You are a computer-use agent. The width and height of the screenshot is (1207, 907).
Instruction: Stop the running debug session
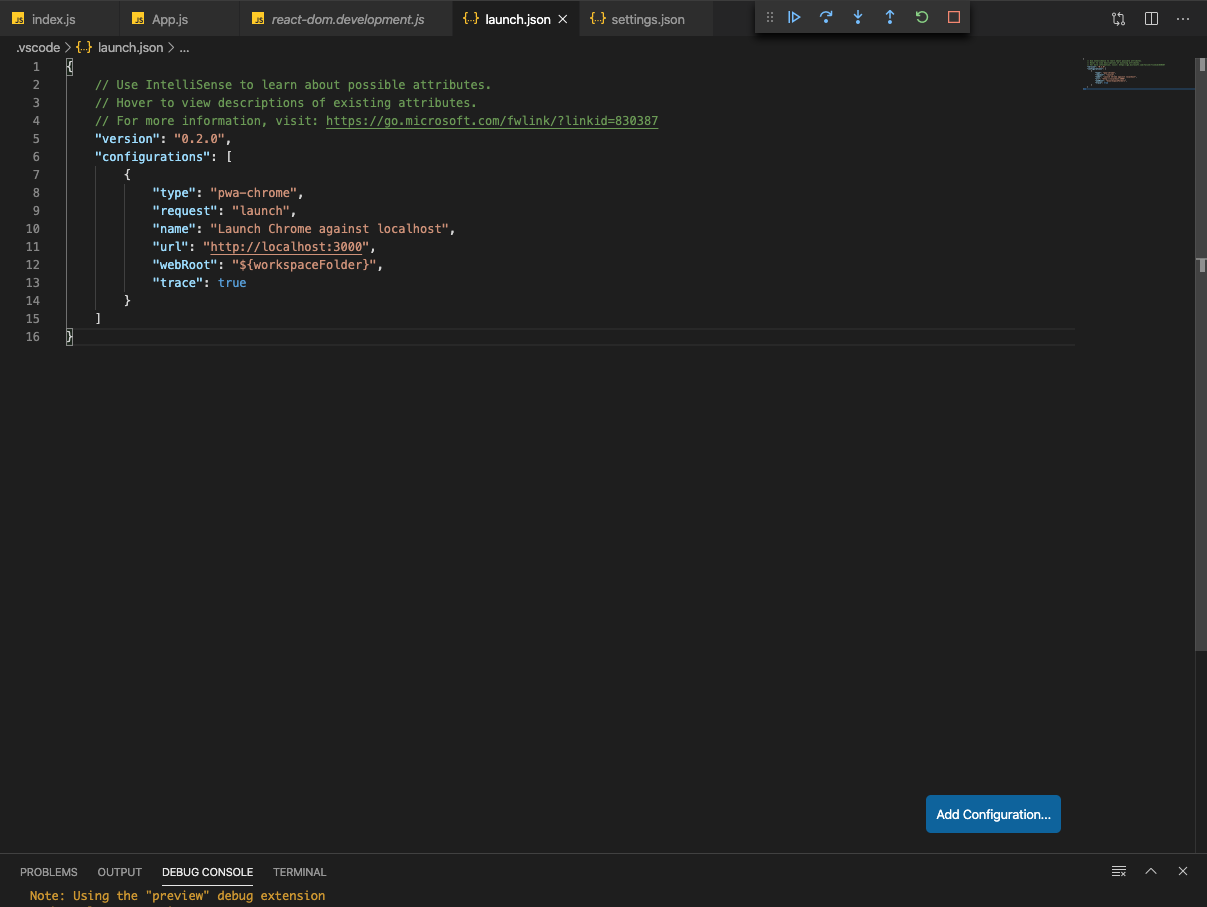coord(952,17)
